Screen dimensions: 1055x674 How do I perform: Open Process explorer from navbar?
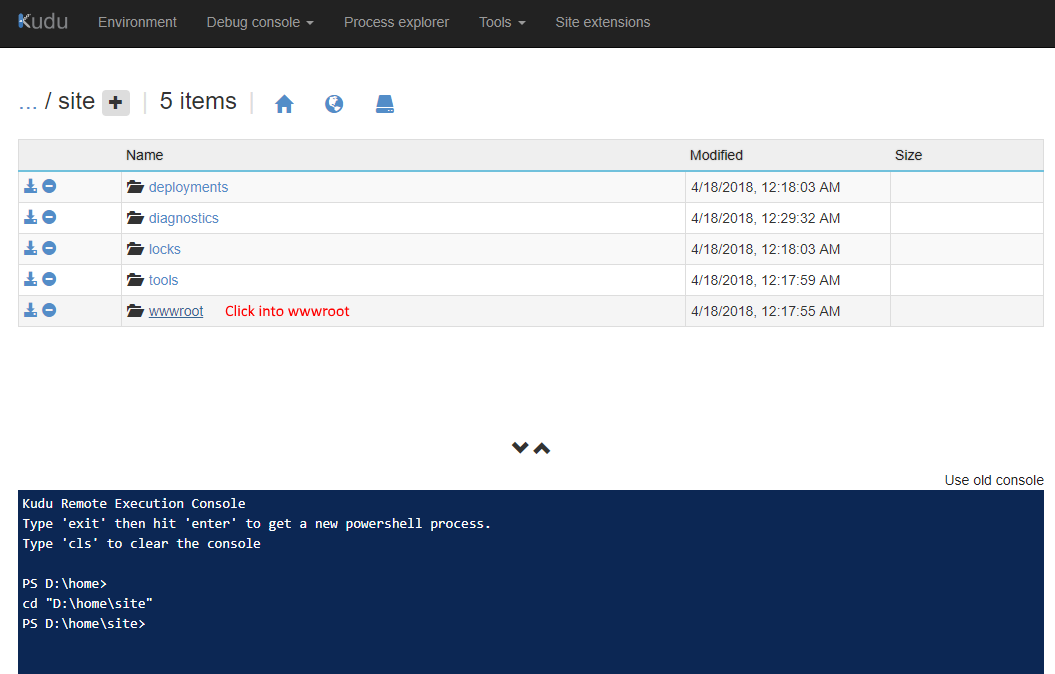click(x=396, y=22)
